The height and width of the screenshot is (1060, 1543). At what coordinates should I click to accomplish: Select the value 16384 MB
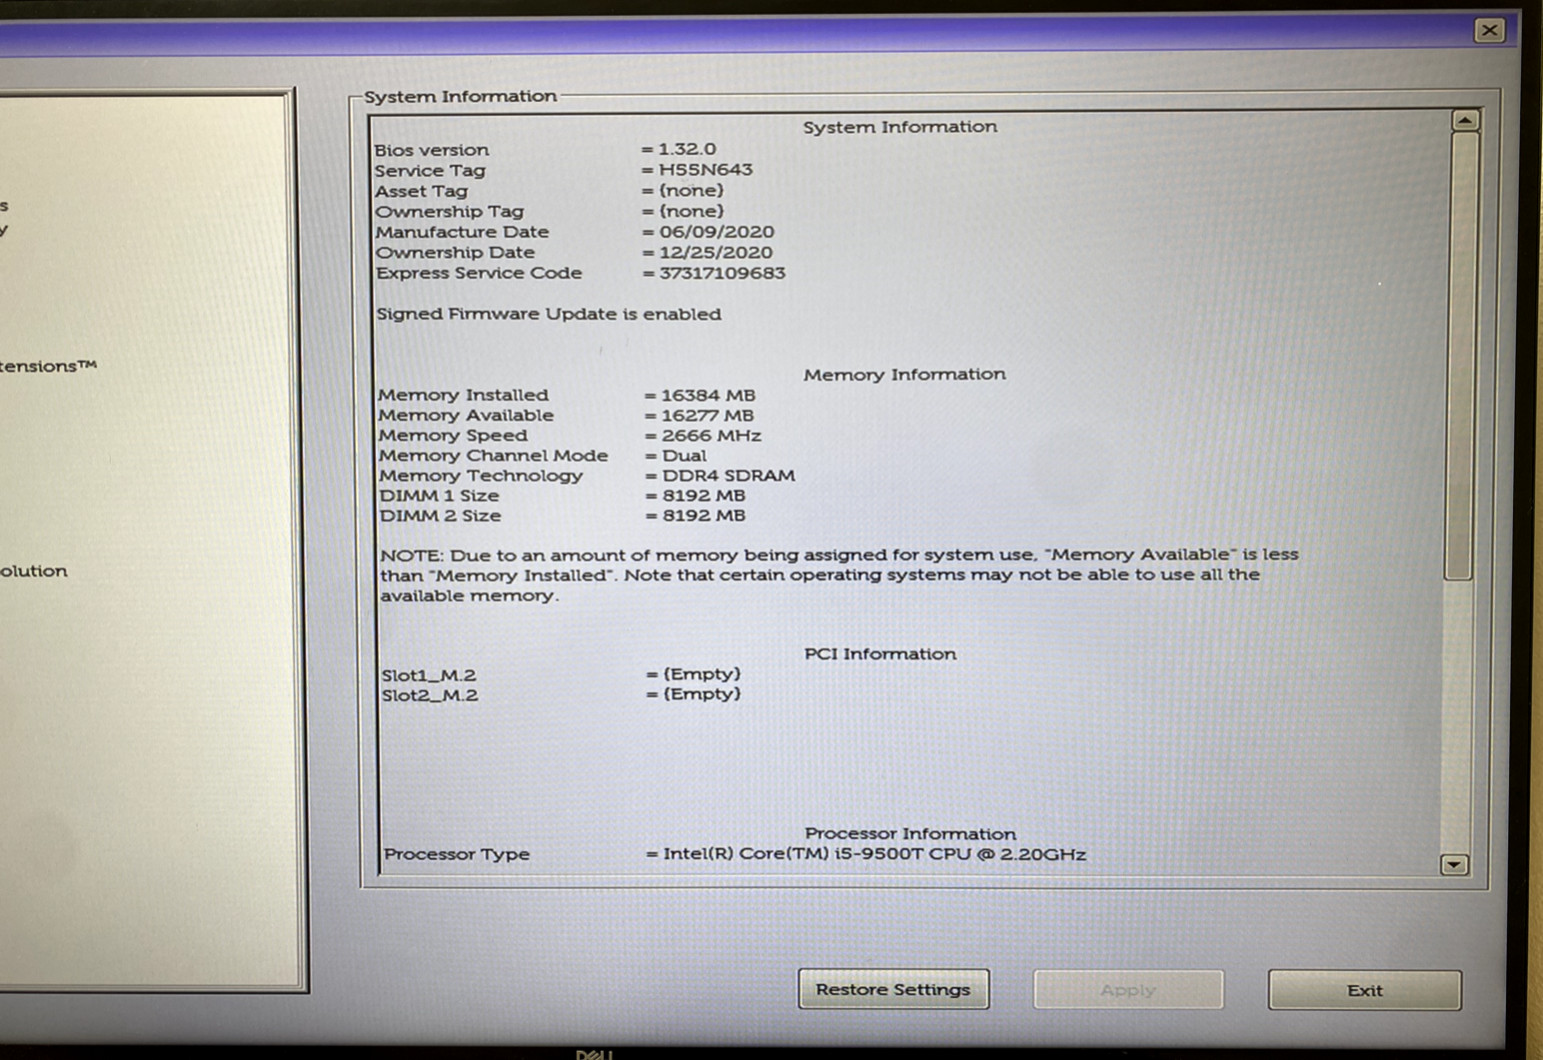(708, 395)
